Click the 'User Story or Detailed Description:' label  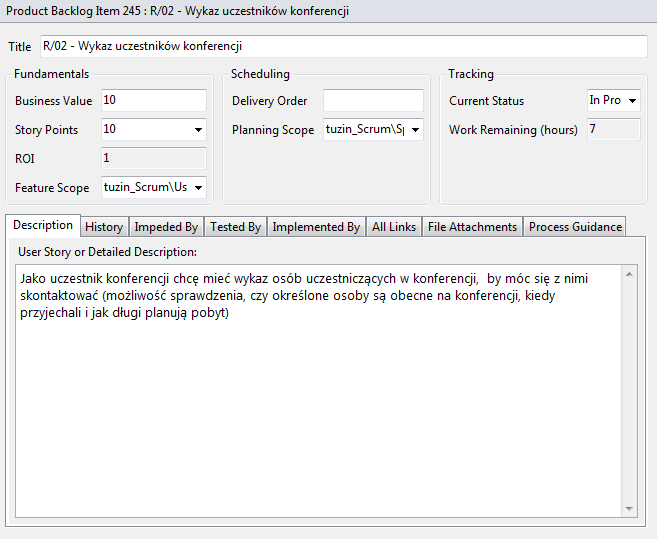tap(107, 252)
